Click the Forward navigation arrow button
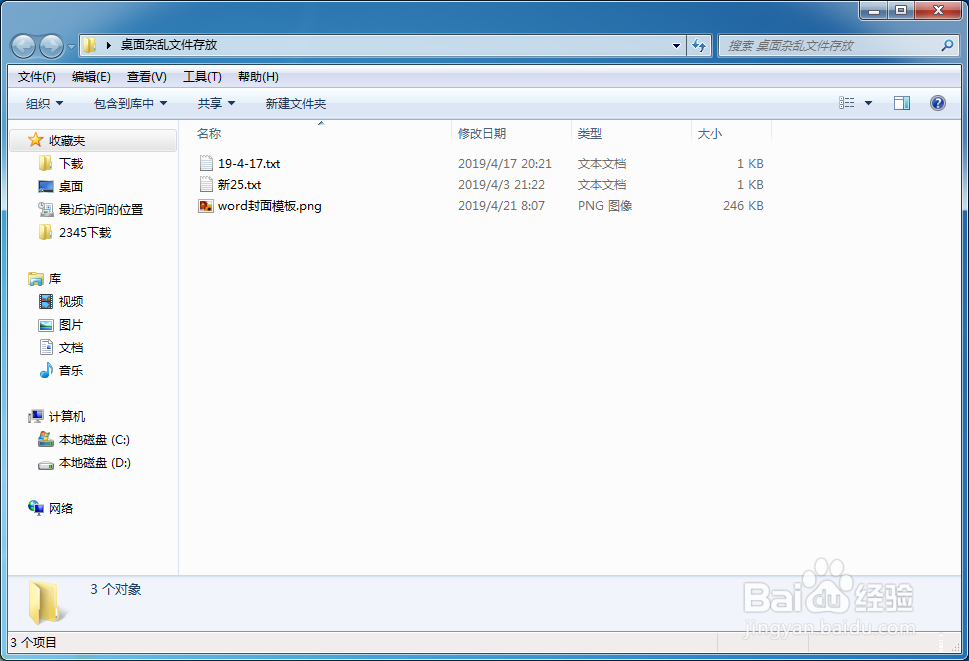969x661 pixels. pos(51,46)
